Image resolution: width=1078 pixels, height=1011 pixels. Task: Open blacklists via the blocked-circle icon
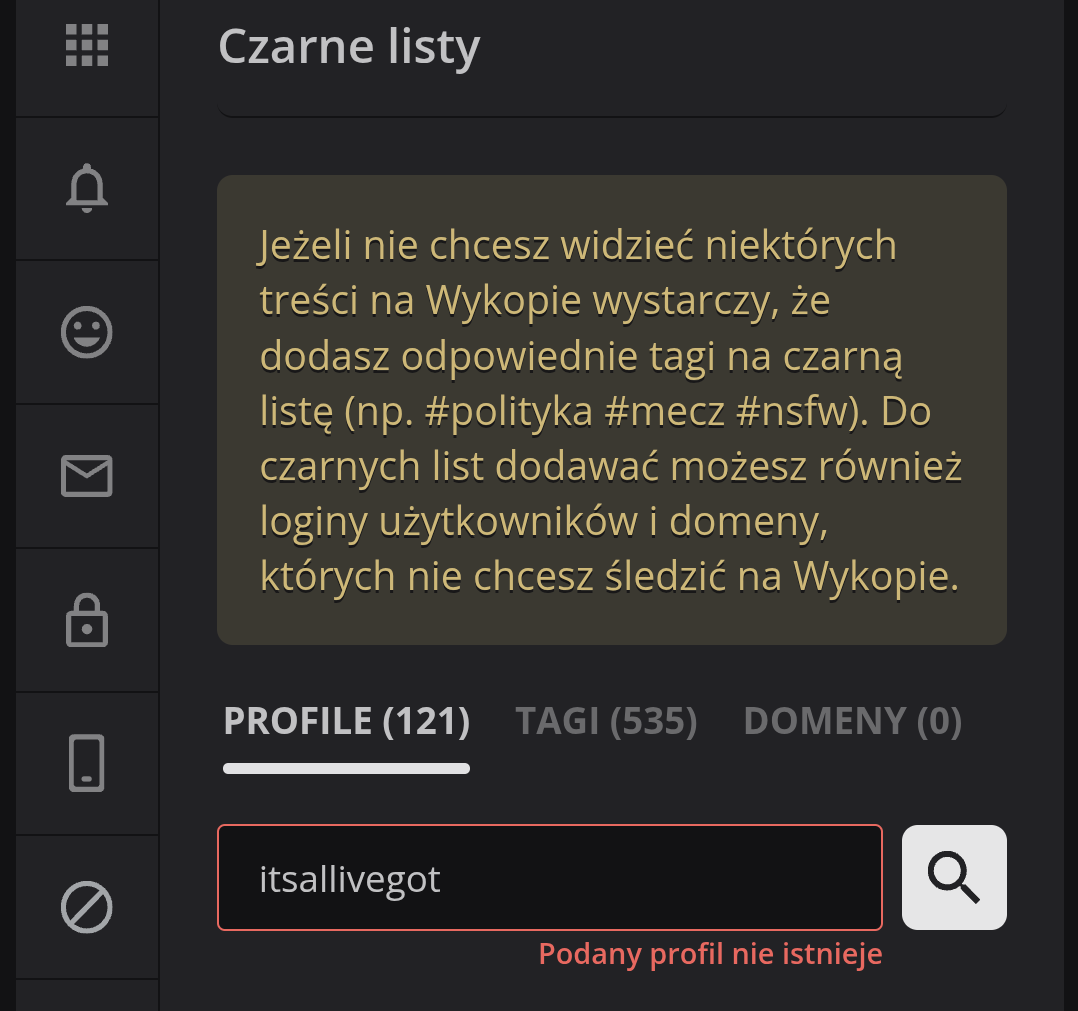point(87,907)
